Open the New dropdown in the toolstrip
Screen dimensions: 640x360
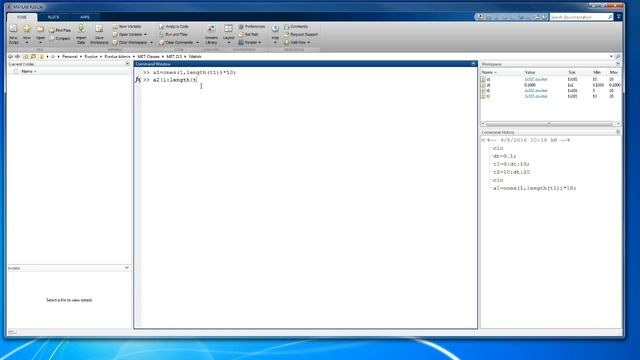(x=27, y=42)
